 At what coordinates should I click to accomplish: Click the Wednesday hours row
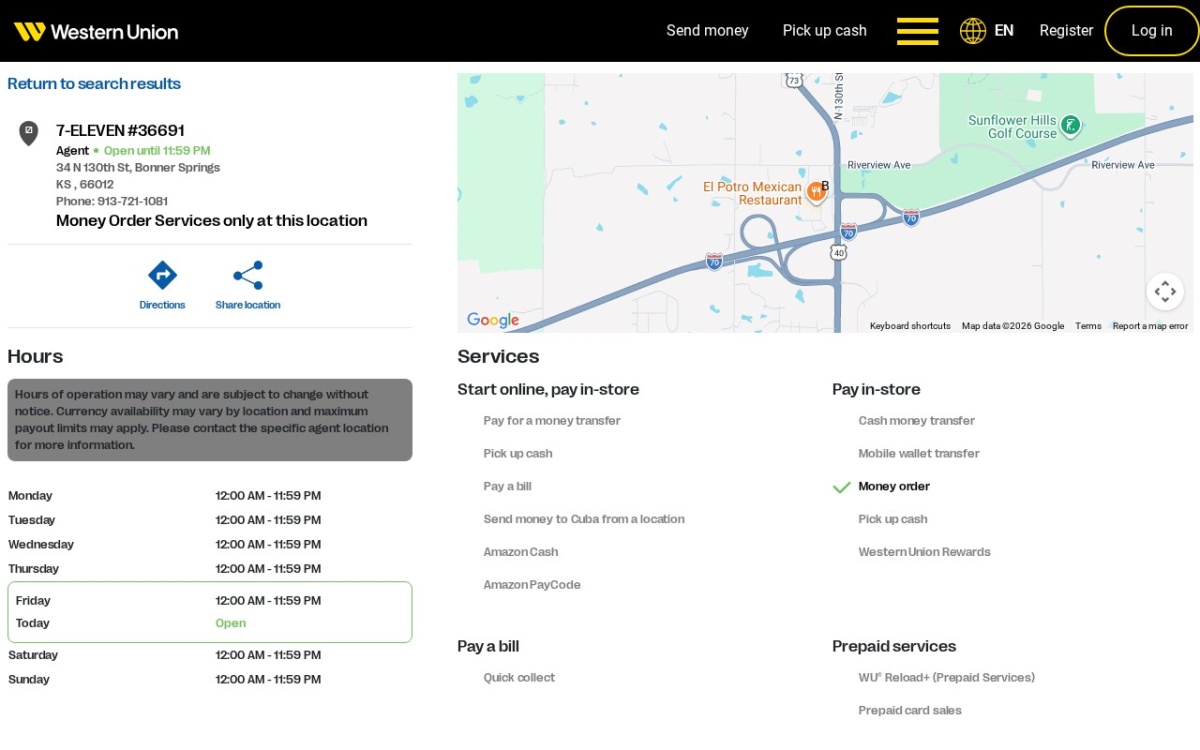tap(209, 545)
